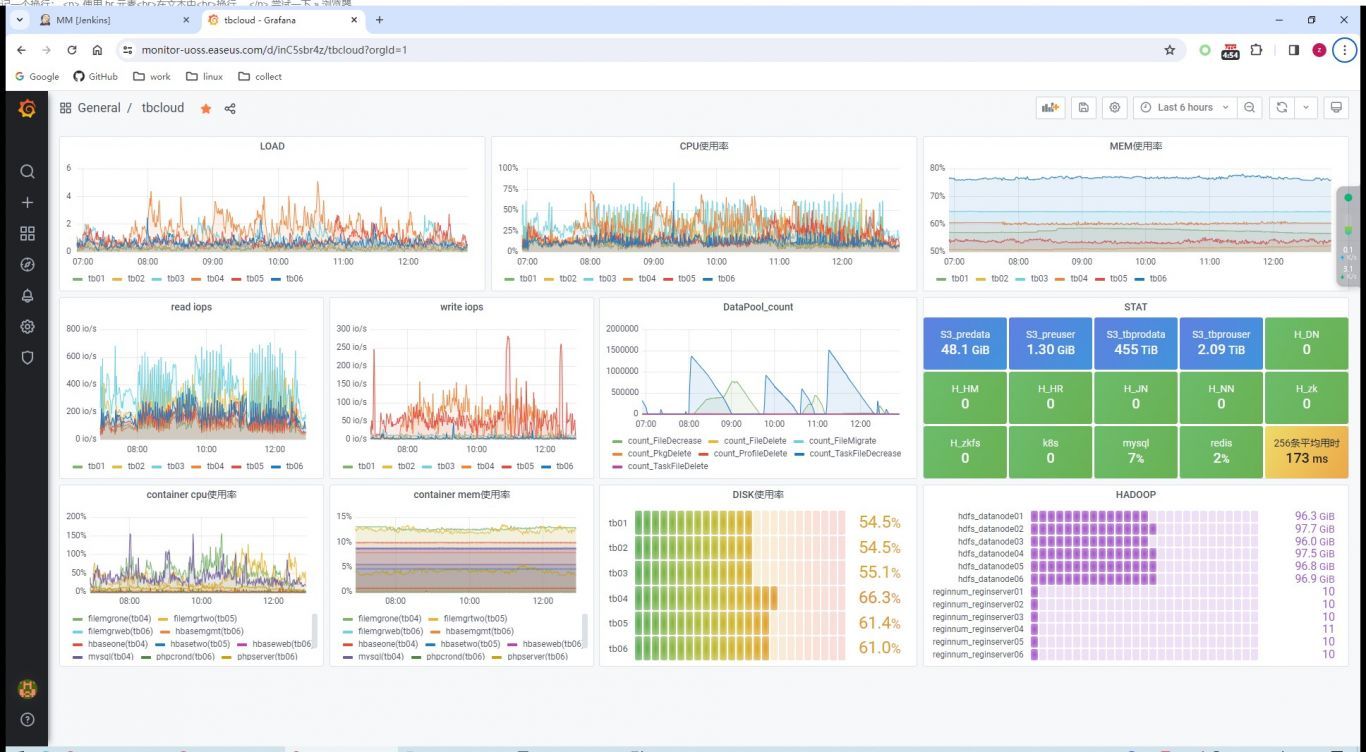The image size is (1366, 752).
Task: Click the 256条平均用时 173 ms tile
Action: (x=1306, y=451)
